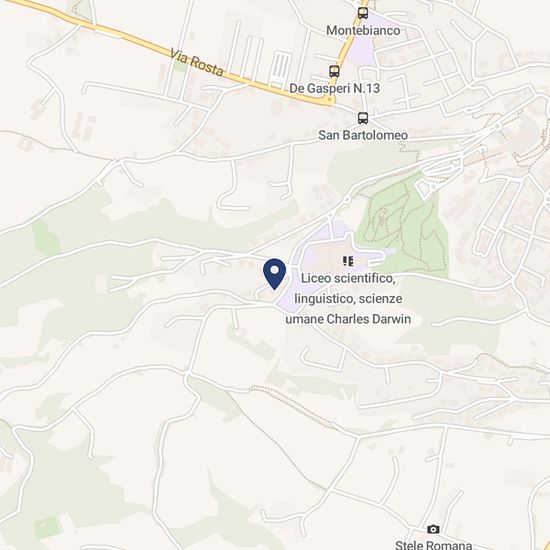
Task: Select the San Bartolomeo bus stop icon
Action: [363, 118]
